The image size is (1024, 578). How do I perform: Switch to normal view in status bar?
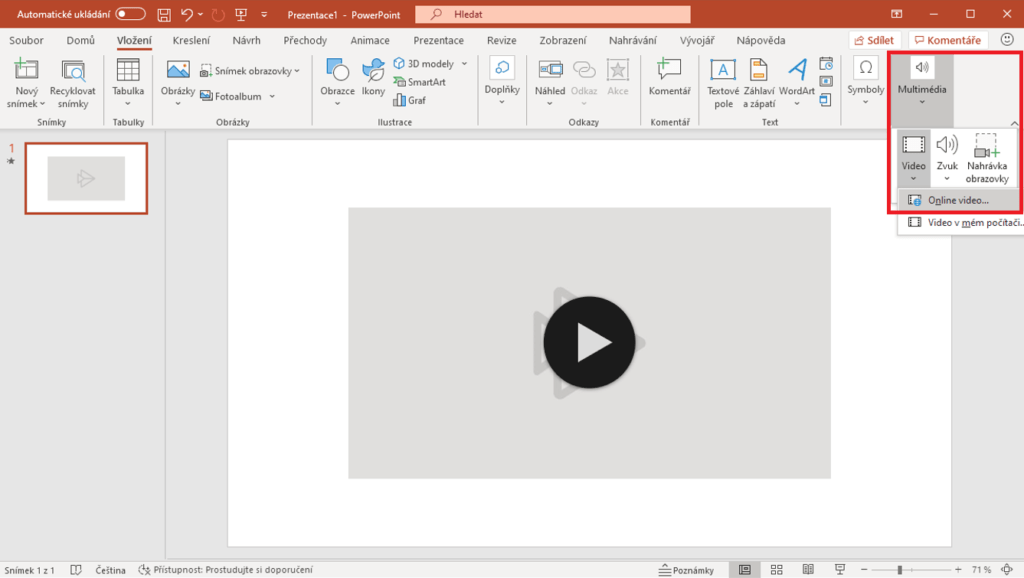point(745,570)
